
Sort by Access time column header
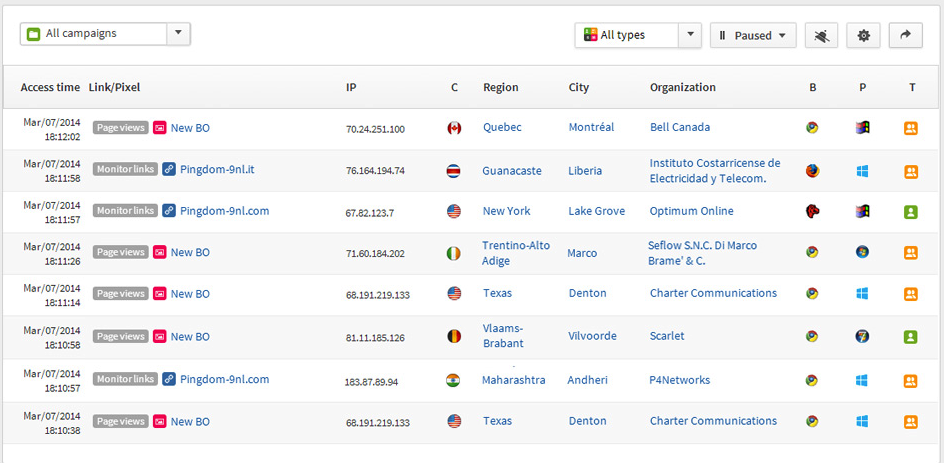(x=50, y=87)
